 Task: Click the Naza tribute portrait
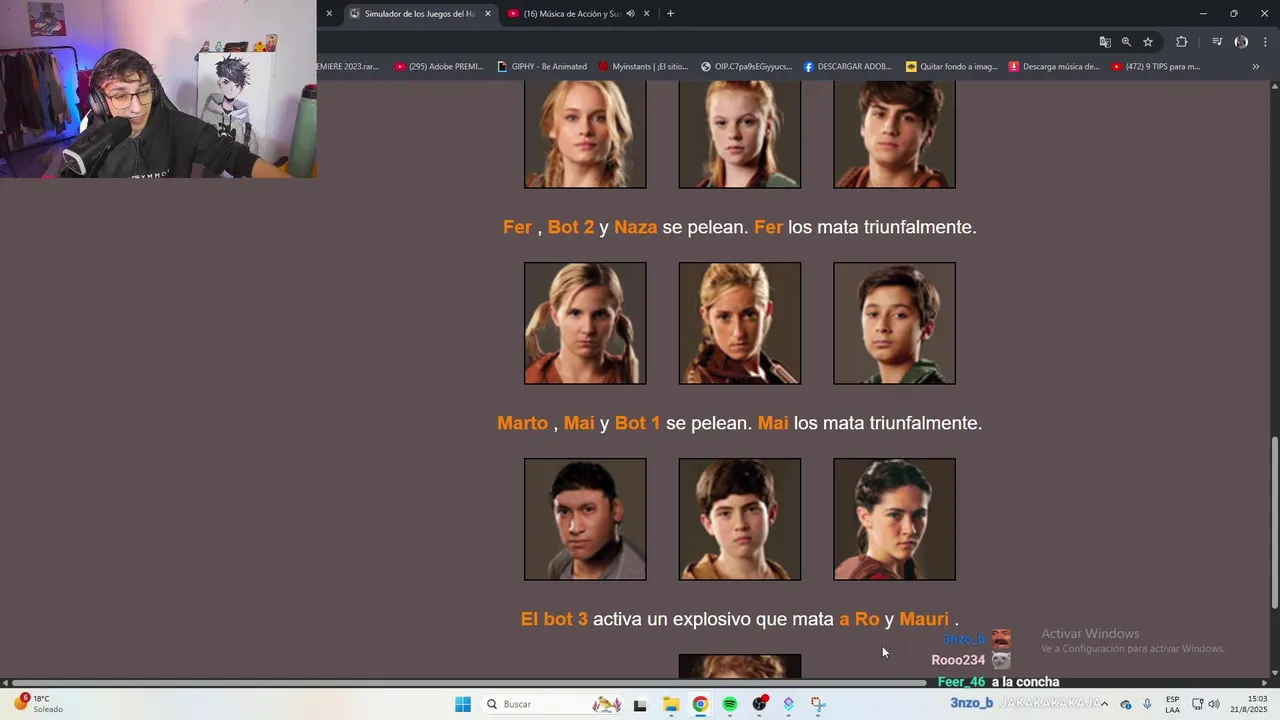(894, 323)
